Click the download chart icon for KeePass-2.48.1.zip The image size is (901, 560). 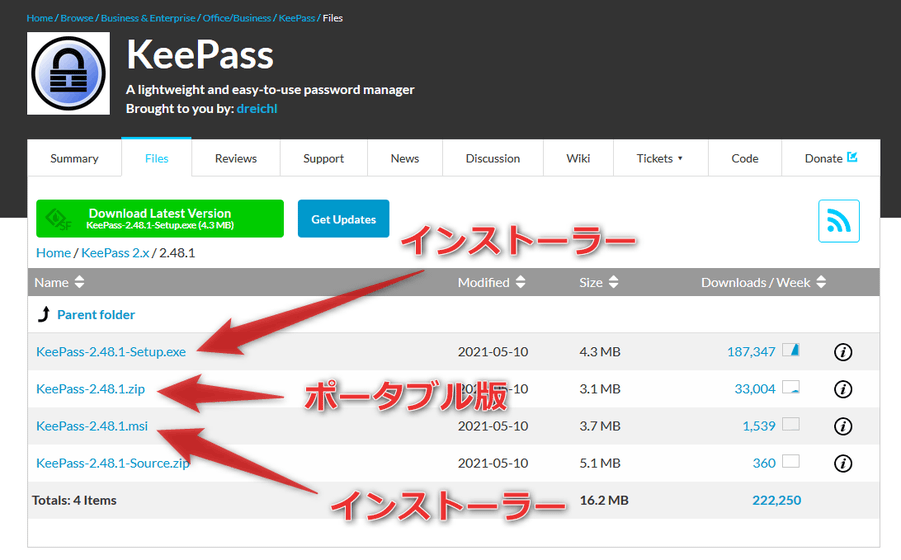click(791, 387)
